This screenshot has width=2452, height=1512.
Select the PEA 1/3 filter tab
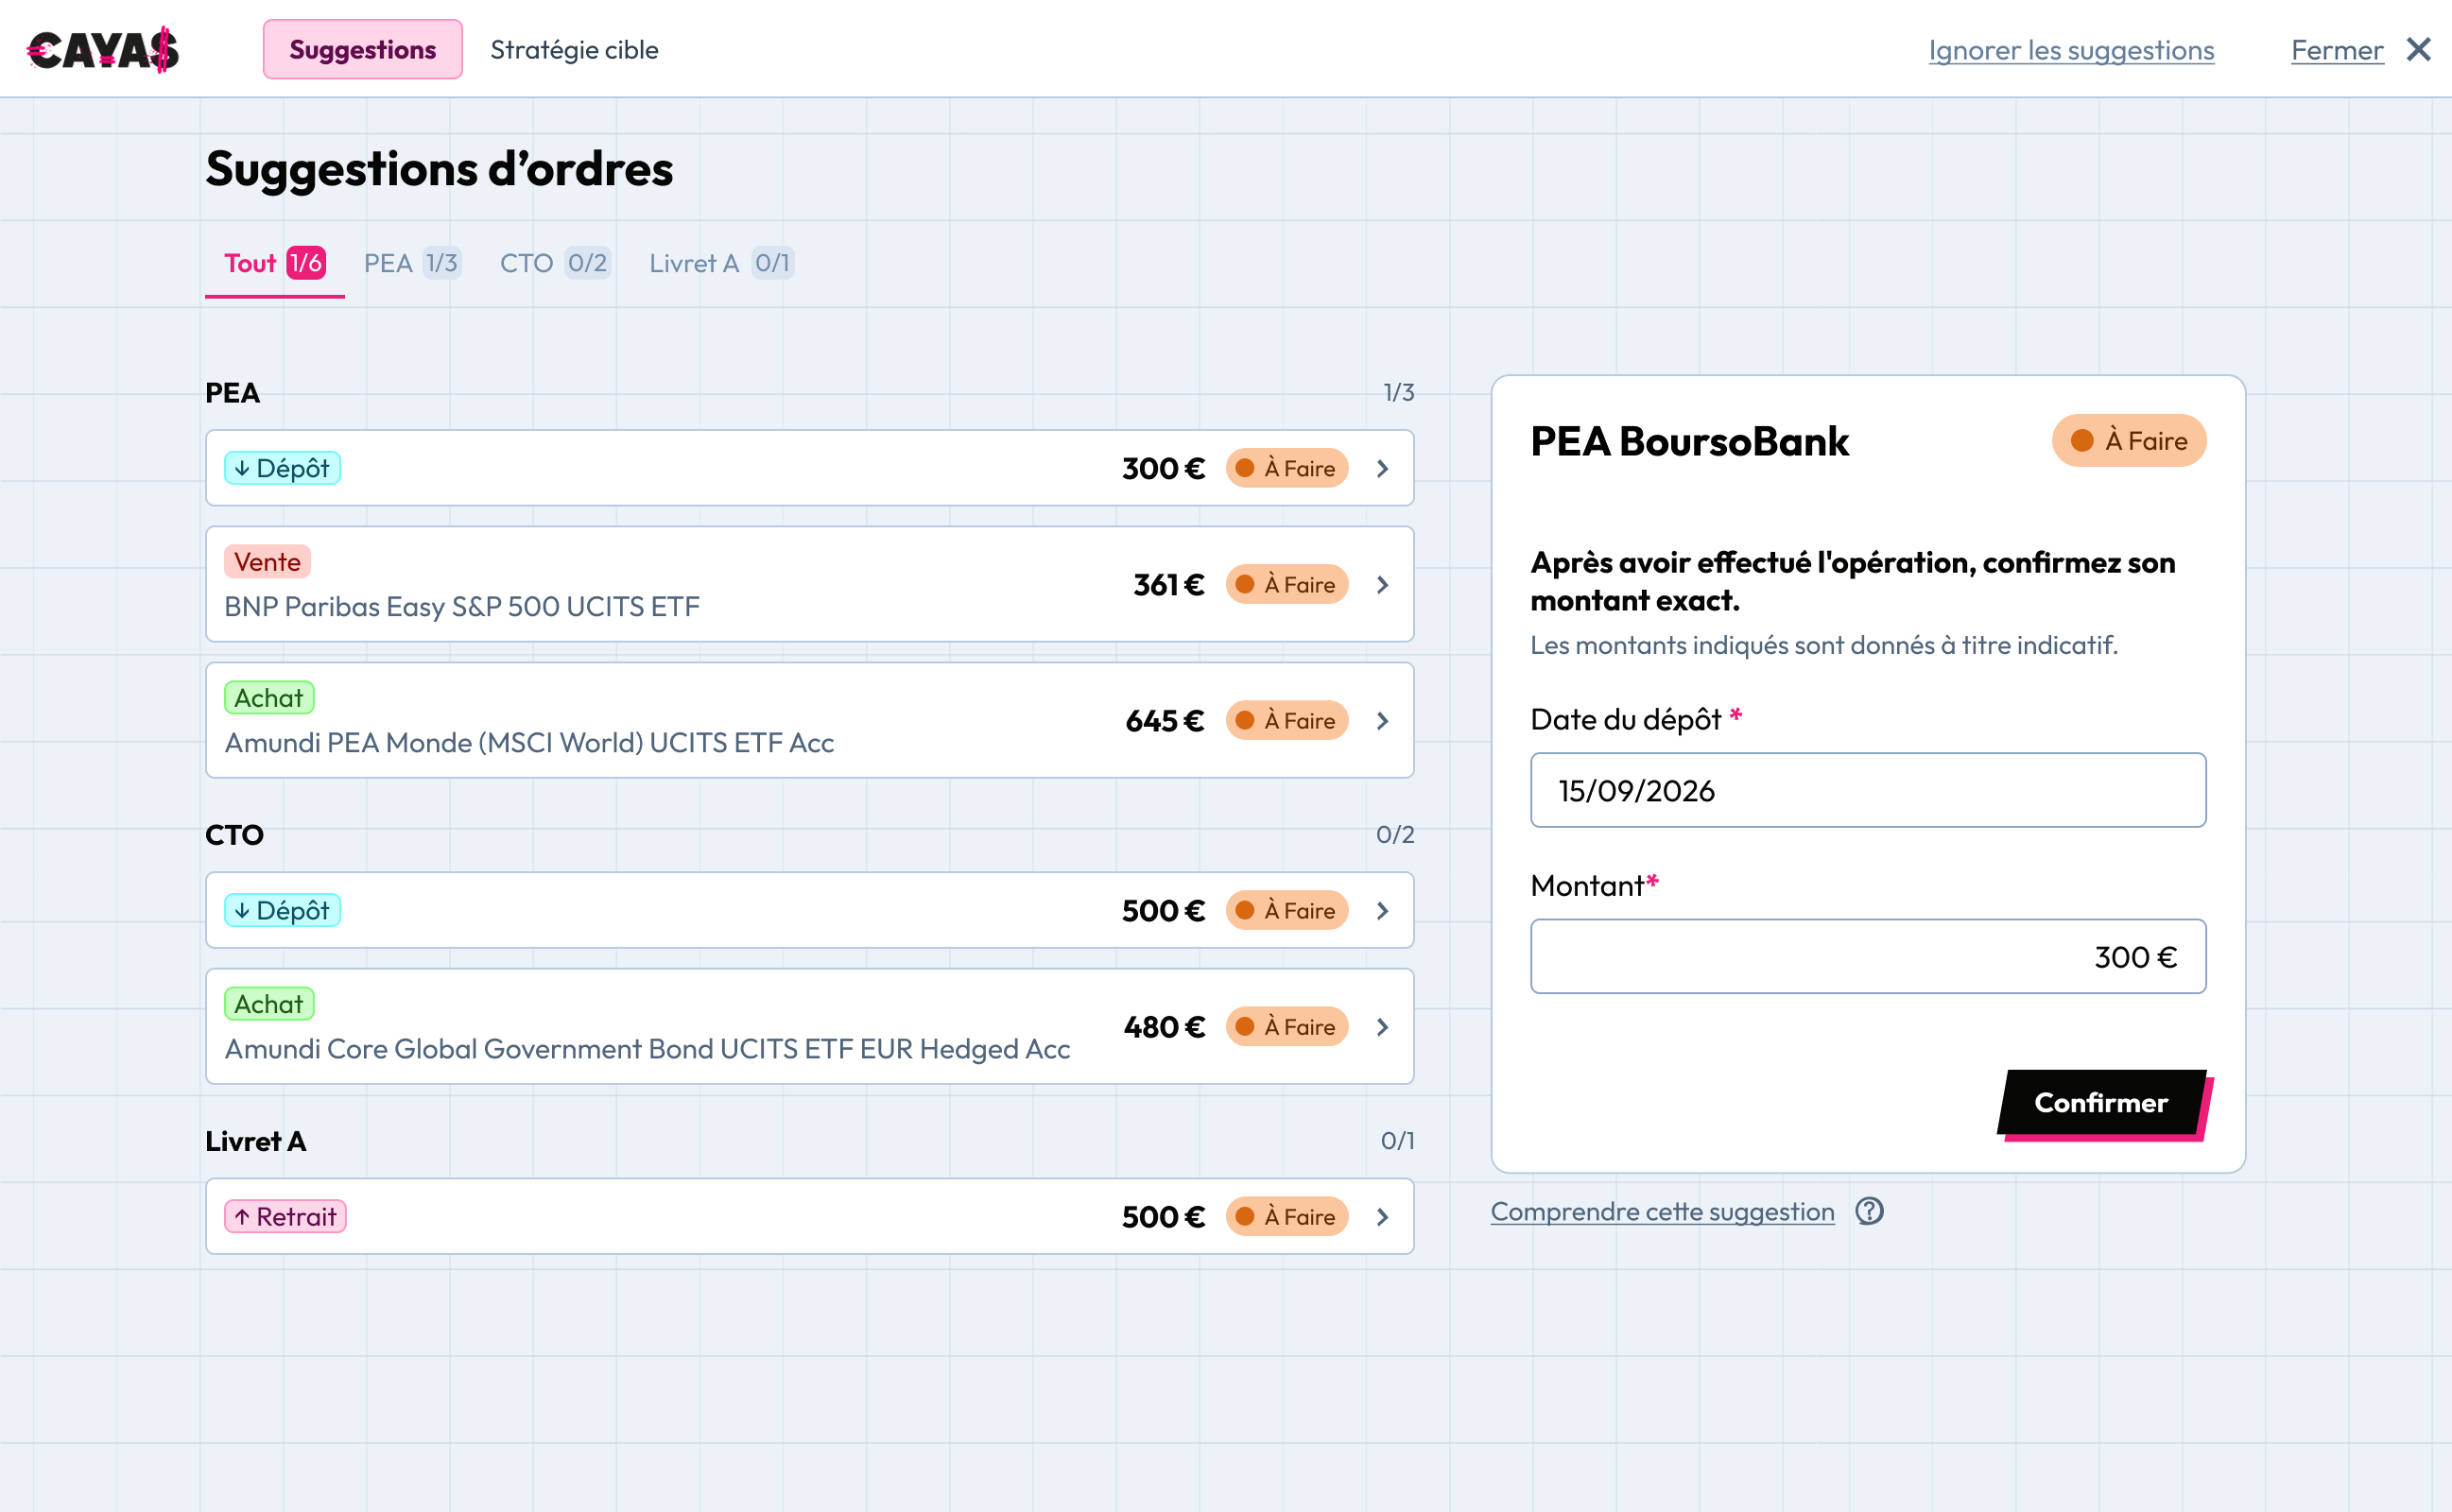click(x=411, y=263)
